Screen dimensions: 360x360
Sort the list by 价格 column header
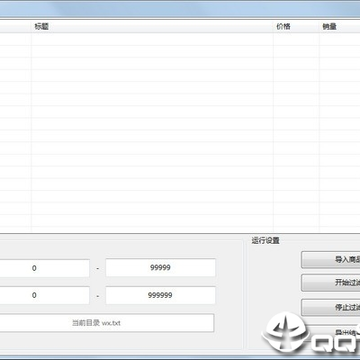pos(296,27)
